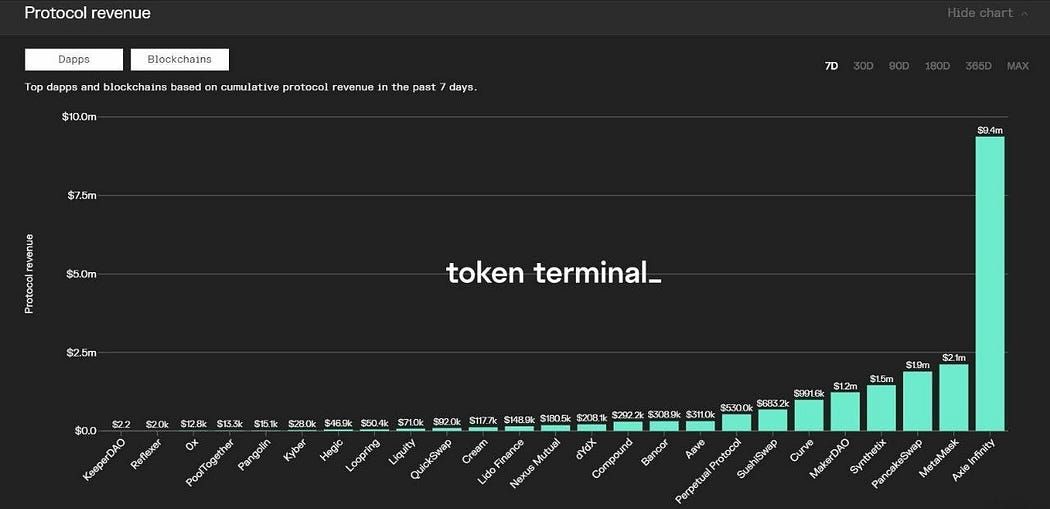Image resolution: width=1050 pixels, height=509 pixels.
Task: Select the Blockchains button
Action: click(x=179, y=59)
